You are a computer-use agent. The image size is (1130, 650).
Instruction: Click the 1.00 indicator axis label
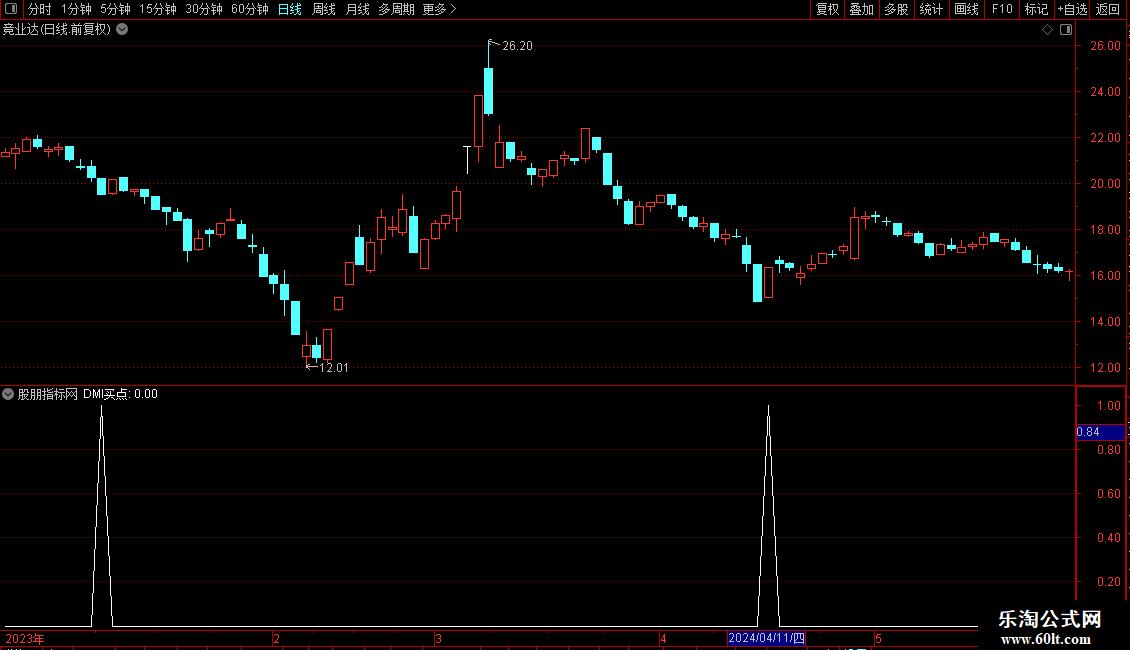[x=1108, y=406]
